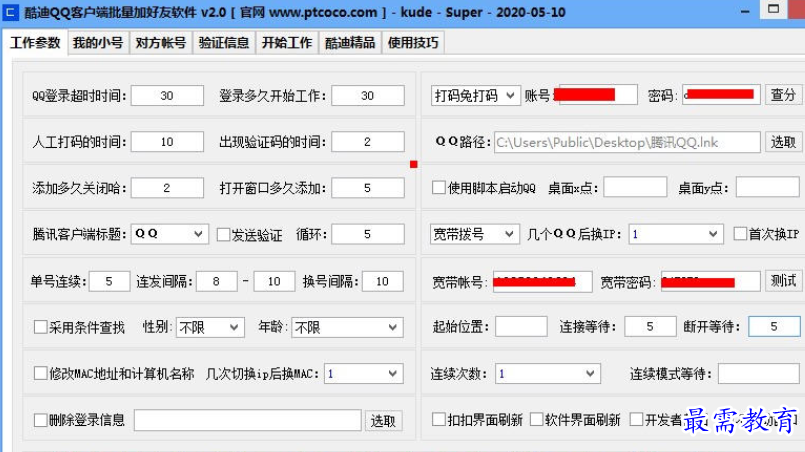This screenshot has height=452, width=805.
Task: Enable 使用脚本启动QQ checkbox
Action: [438, 187]
